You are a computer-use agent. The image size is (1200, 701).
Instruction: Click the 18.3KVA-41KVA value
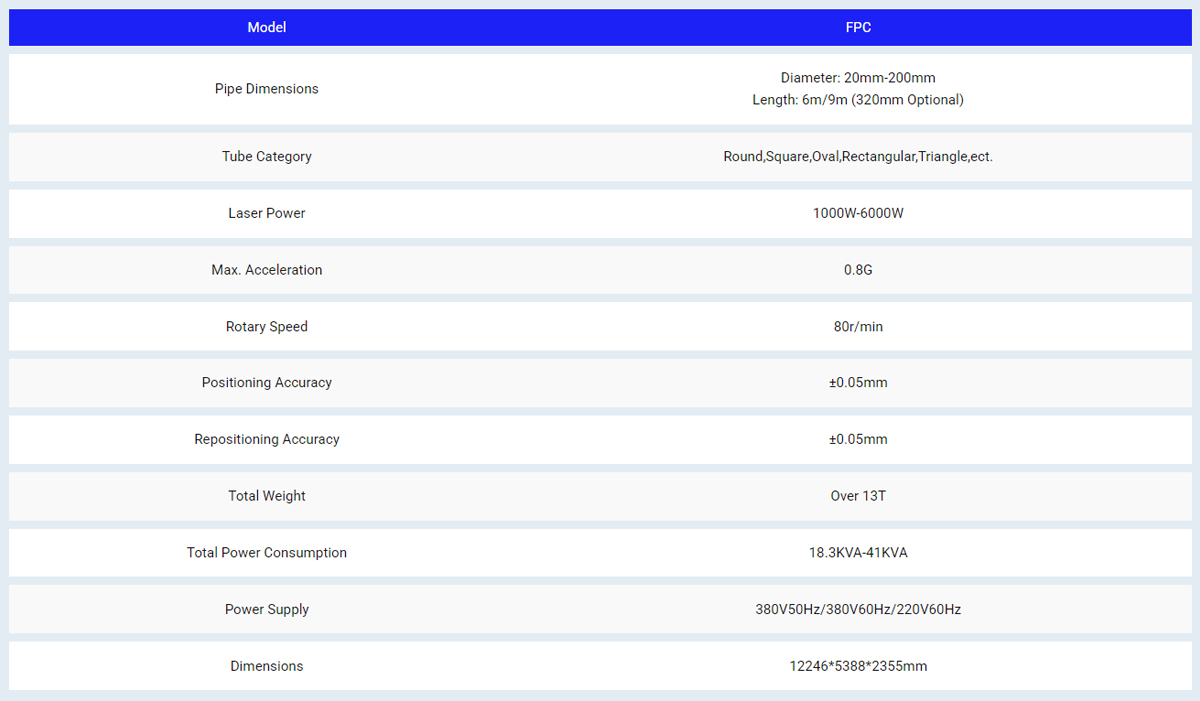tap(858, 553)
